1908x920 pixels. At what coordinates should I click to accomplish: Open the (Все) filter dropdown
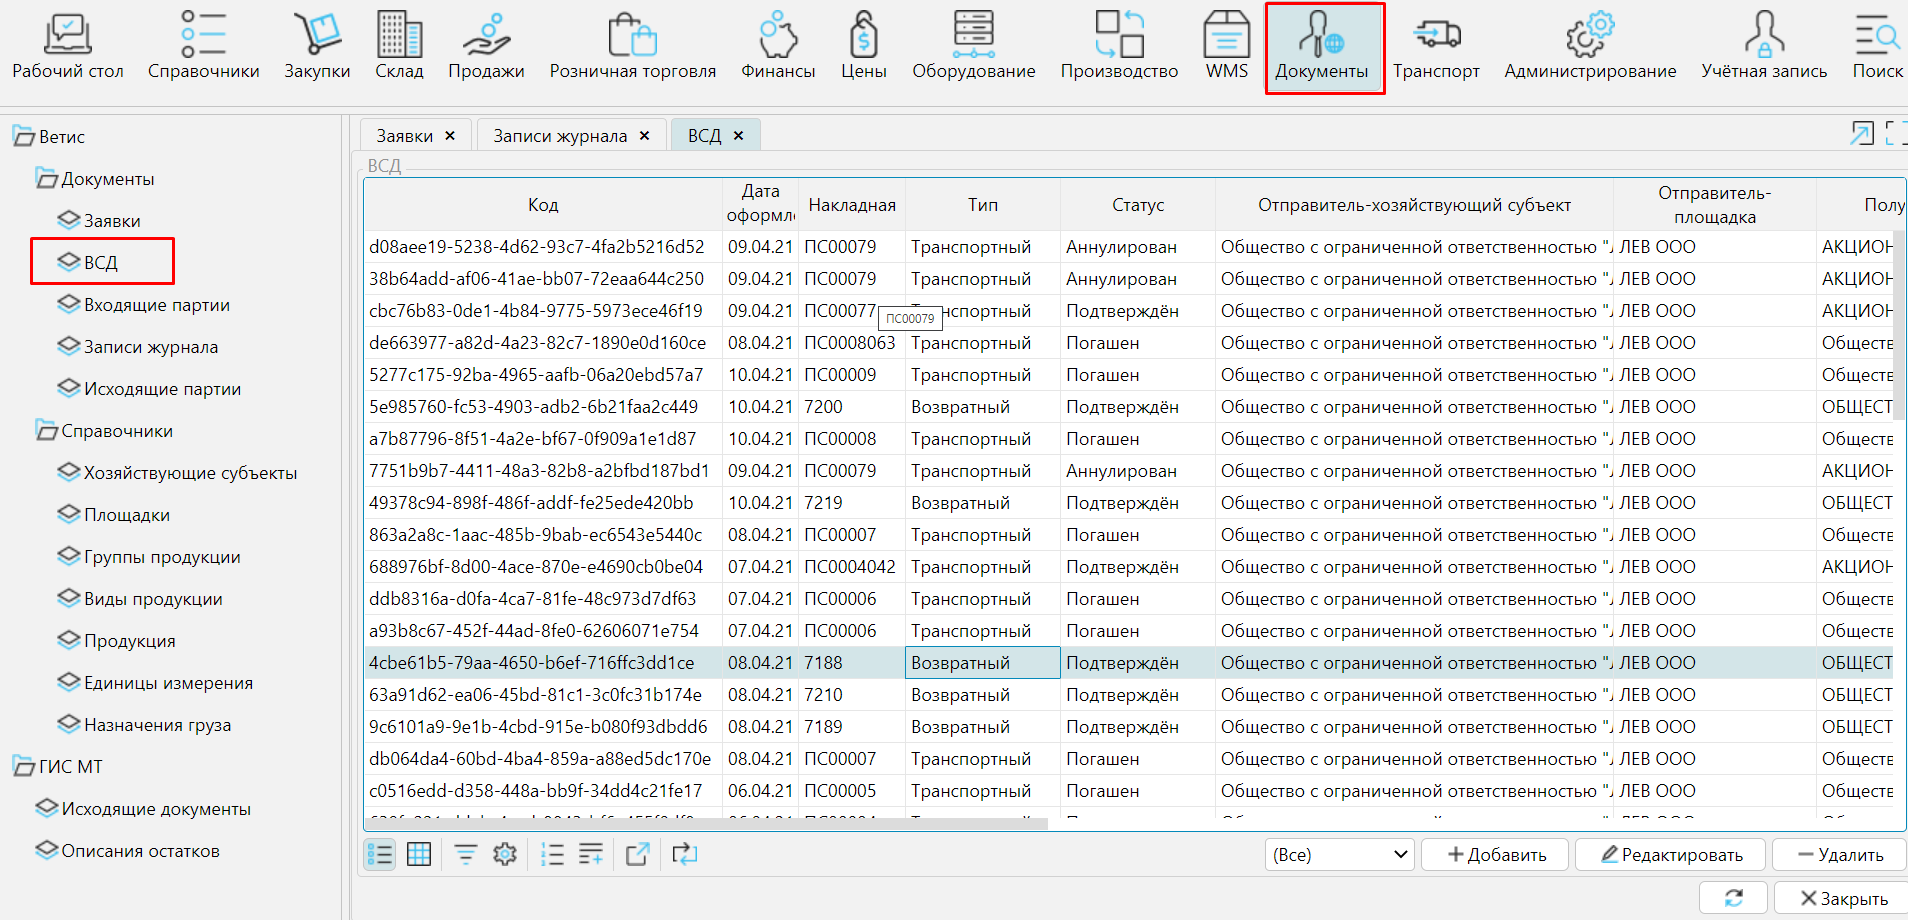(1339, 855)
